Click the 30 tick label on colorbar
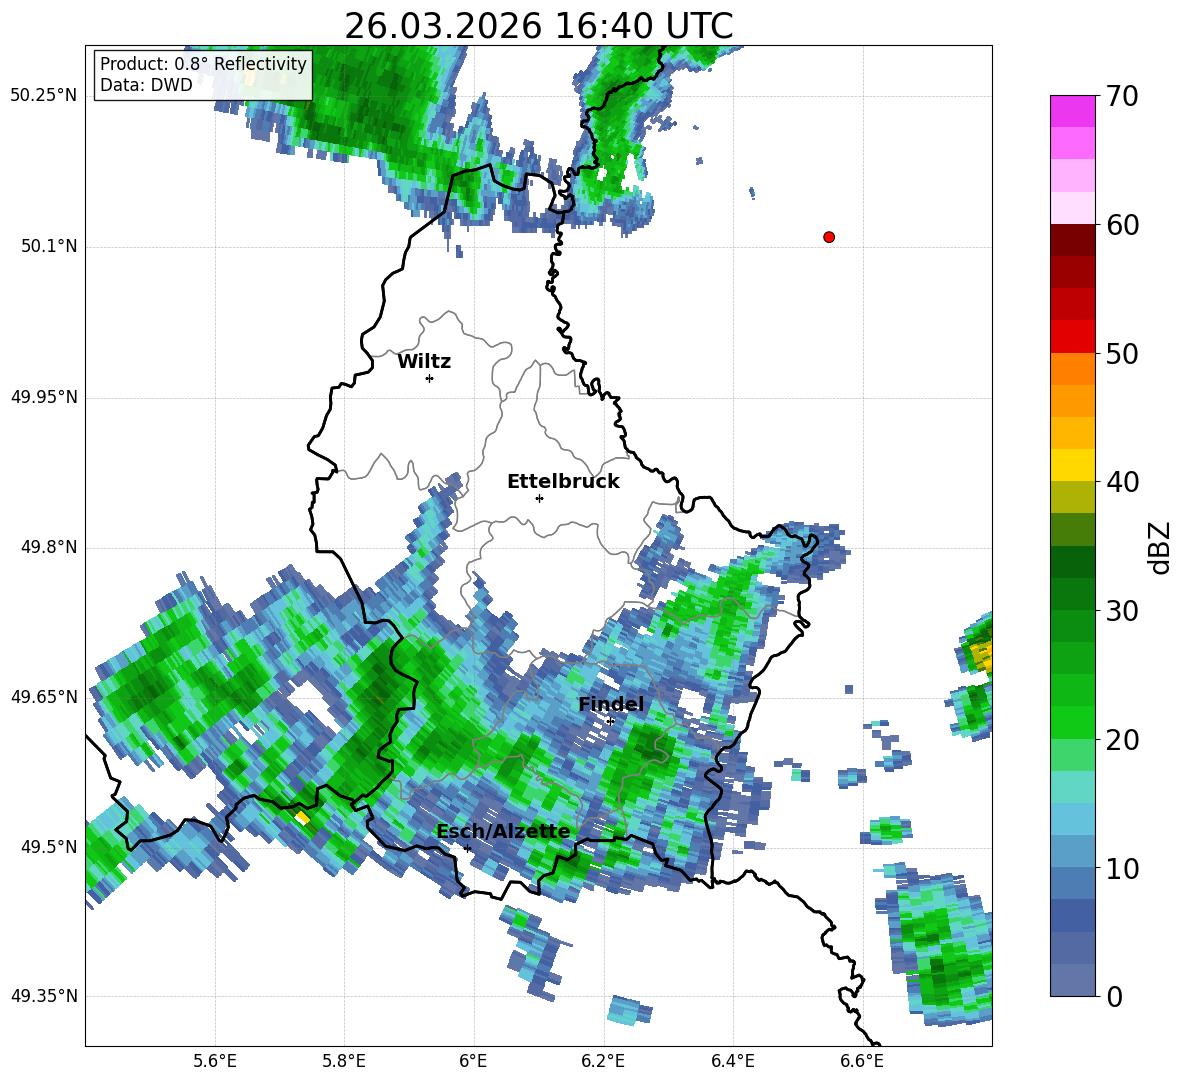Image resolution: width=1184 pixels, height=1081 pixels. (1122, 611)
